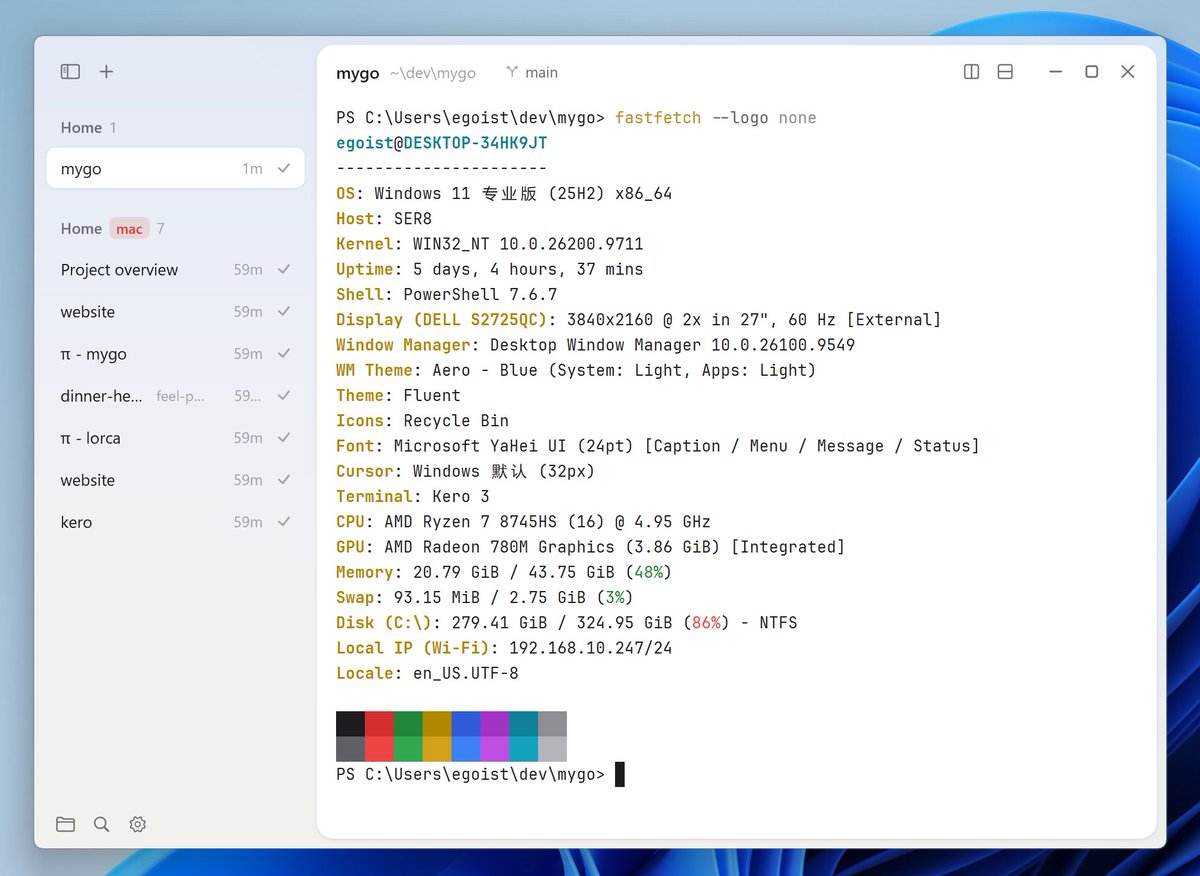Image resolution: width=1200 pixels, height=876 pixels.
Task: Click the Uptime 5 days line
Action: coord(490,269)
